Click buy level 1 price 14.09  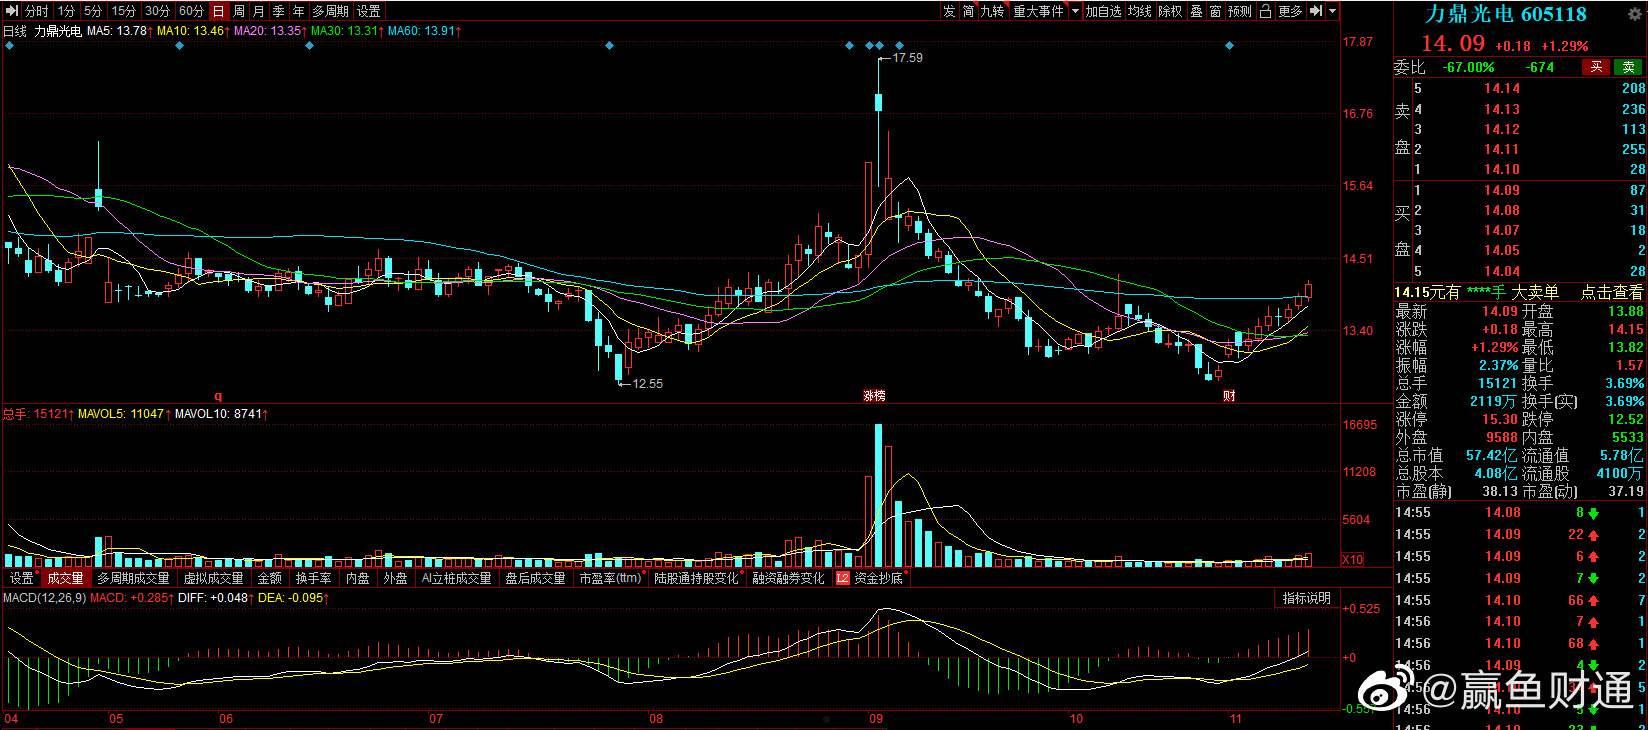pyautogui.click(x=1501, y=190)
